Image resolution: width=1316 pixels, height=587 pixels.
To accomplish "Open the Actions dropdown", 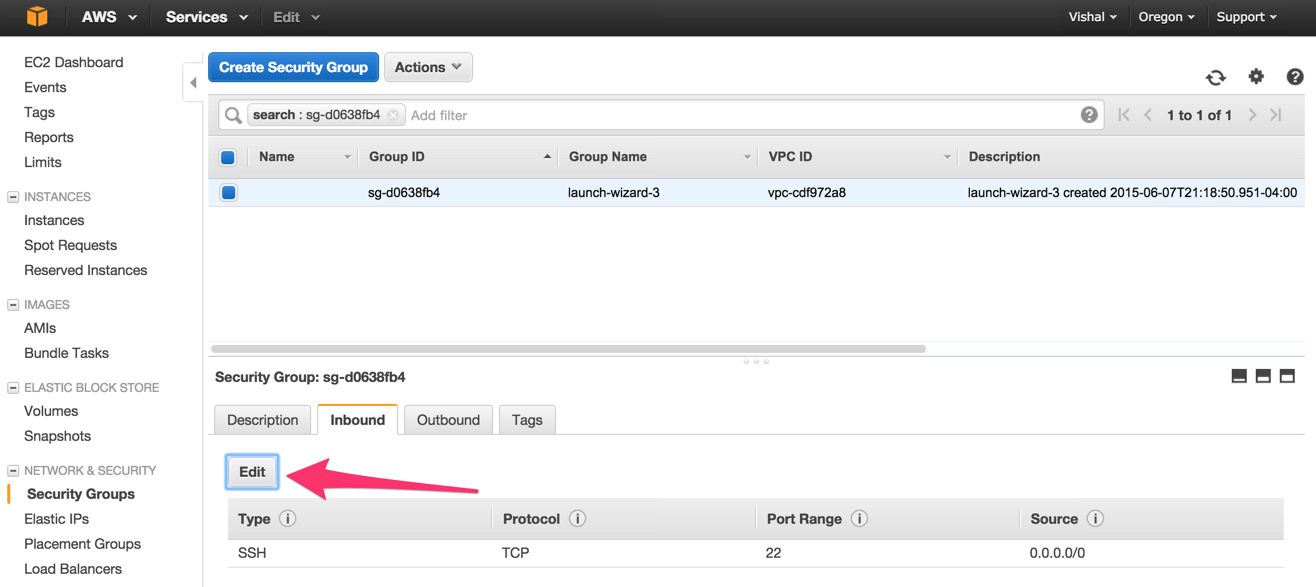I will [x=428, y=67].
